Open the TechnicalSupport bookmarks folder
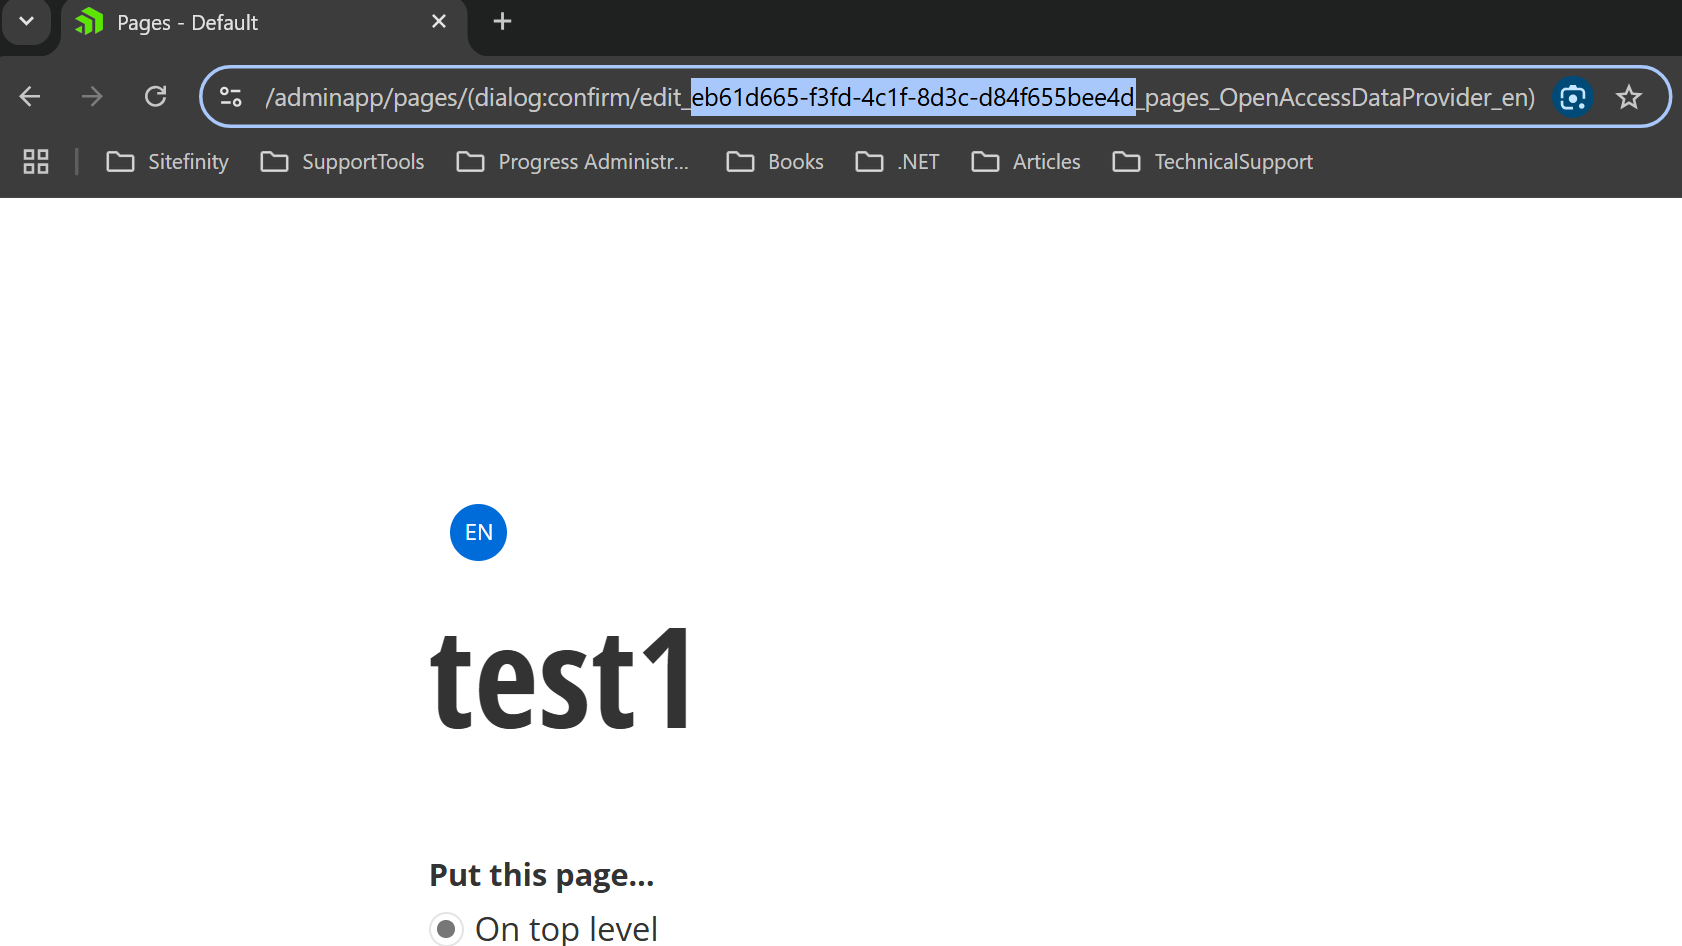 coord(1213,162)
